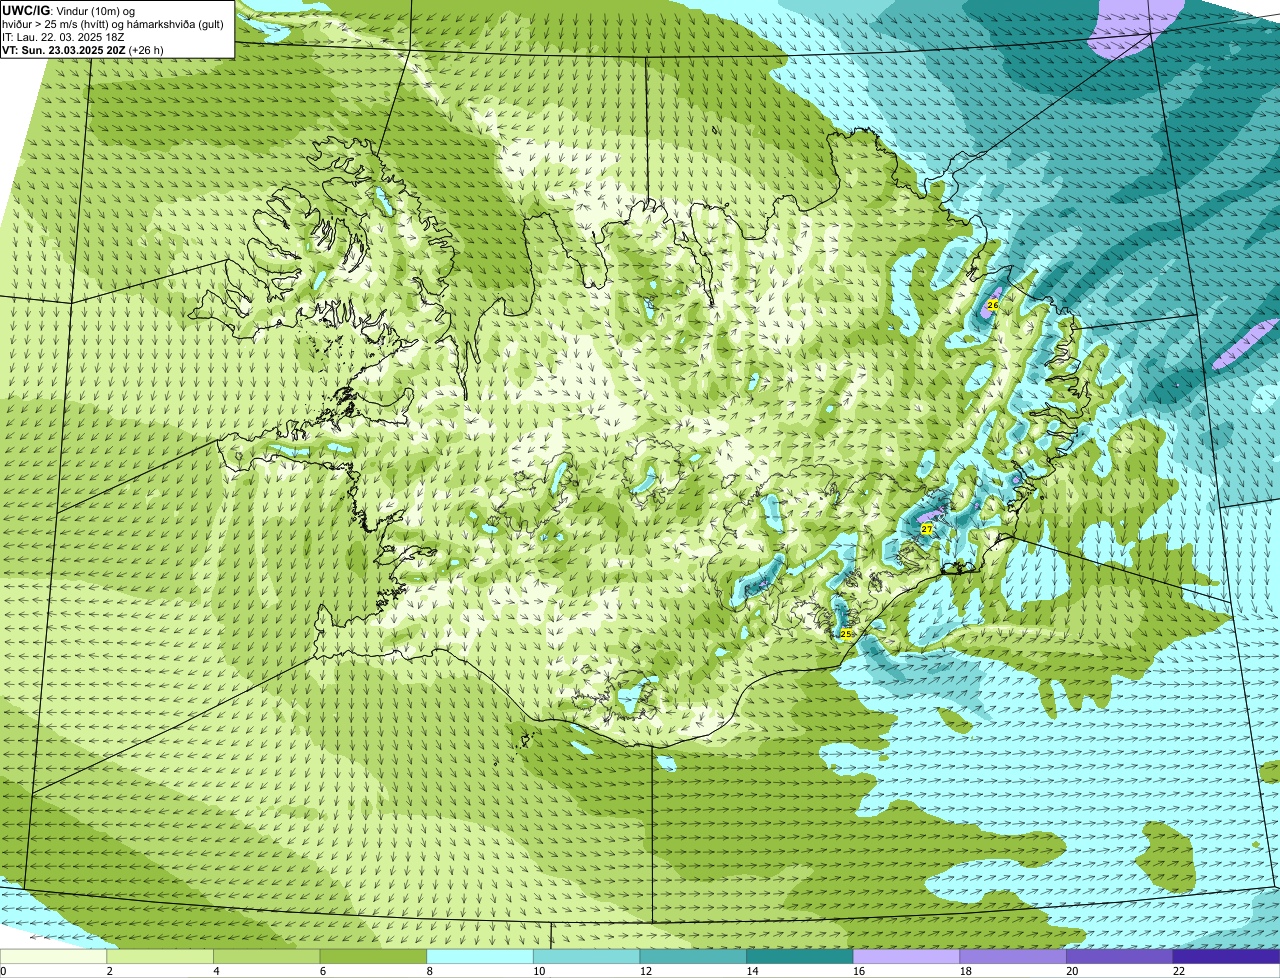Click the scale label '12' on color bar
Viewport: 1280px width, 978px height.
click(646, 971)
